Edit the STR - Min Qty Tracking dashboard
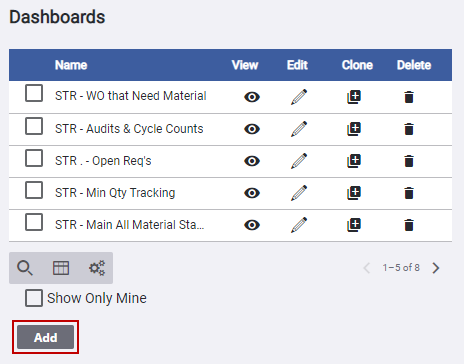 tap(299, 193)
